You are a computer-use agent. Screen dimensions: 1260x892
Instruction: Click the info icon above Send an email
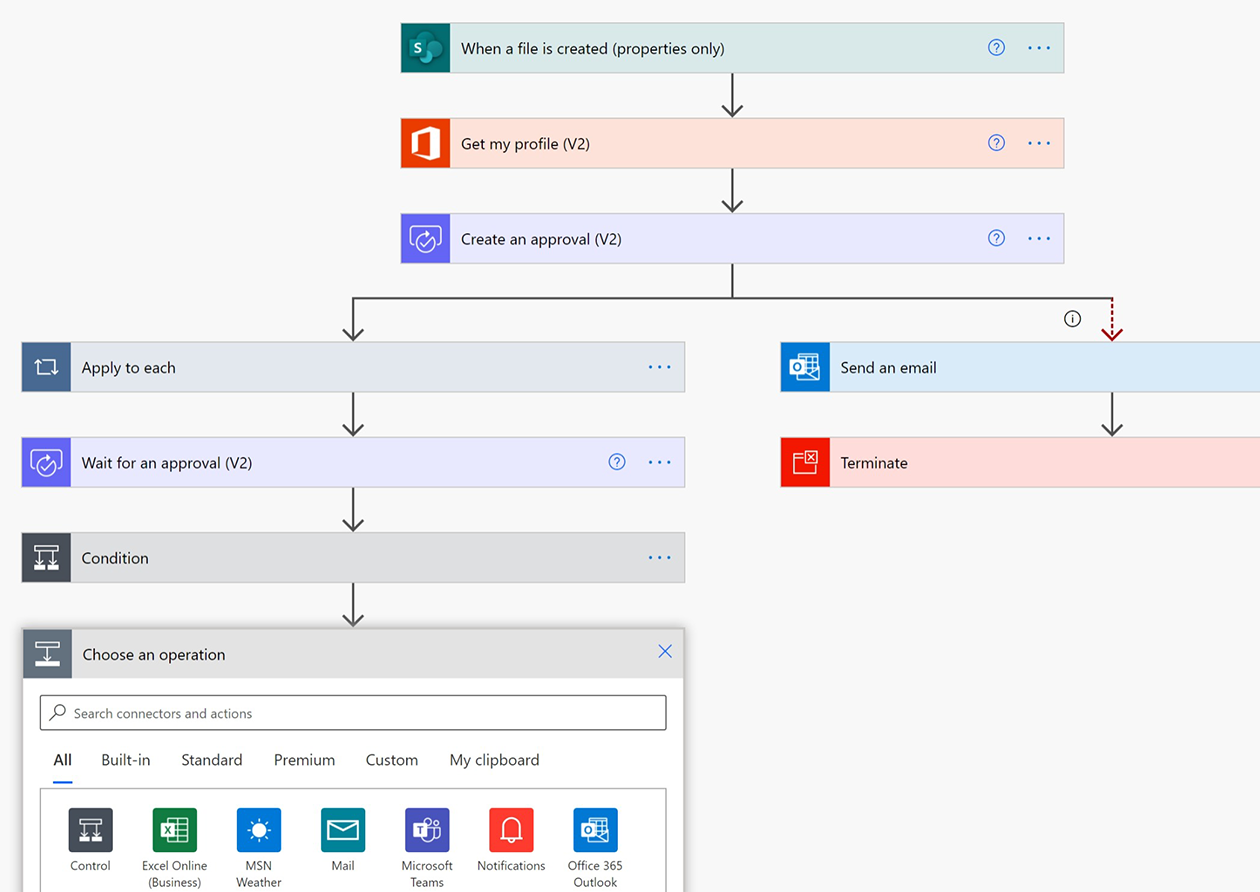[x=1073, y=319]
